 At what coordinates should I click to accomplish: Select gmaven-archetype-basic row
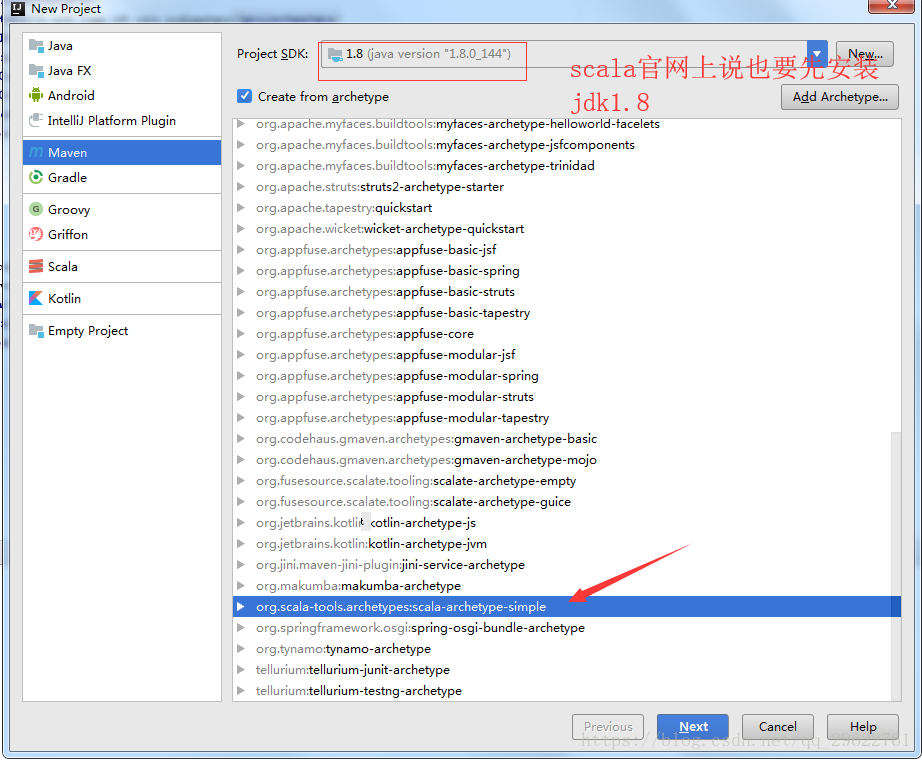(567, 439)
